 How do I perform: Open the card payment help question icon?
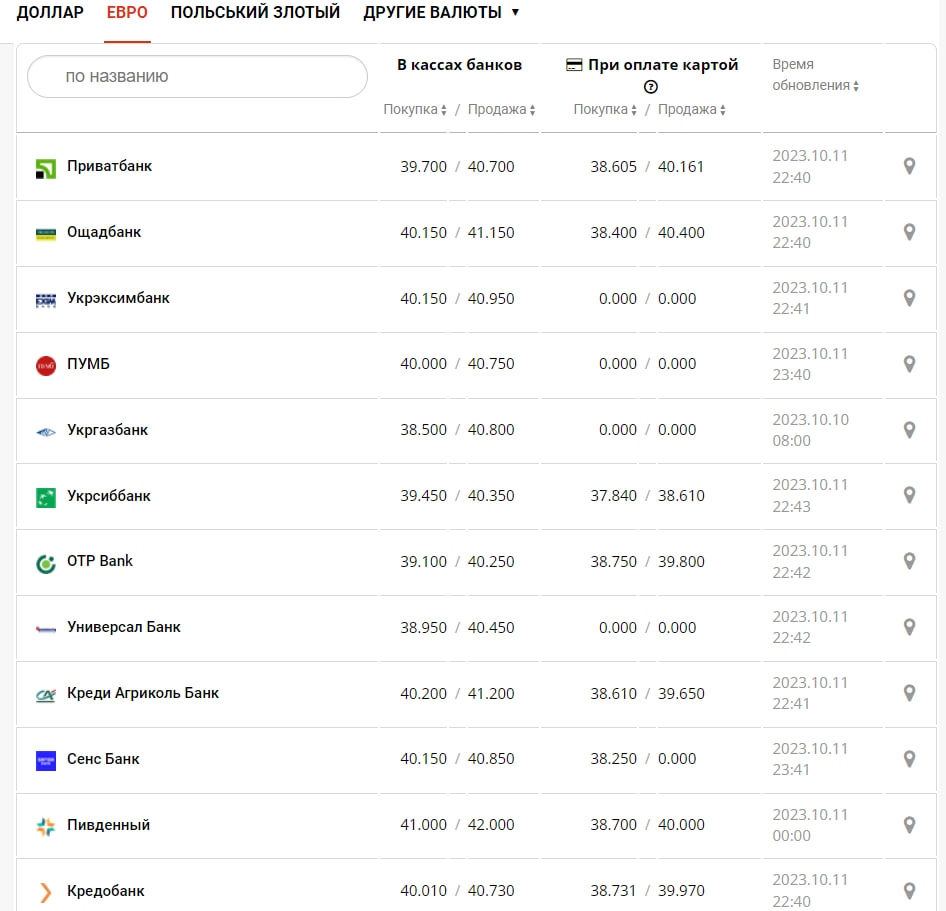[x=651, y=87]
